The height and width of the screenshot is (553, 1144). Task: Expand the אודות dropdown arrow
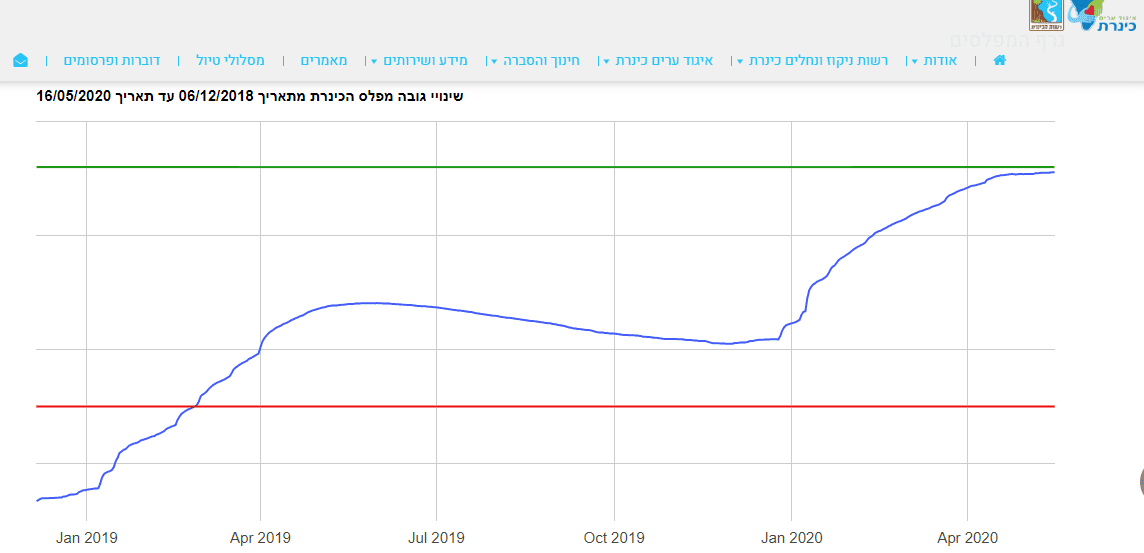pyautogui.click(x=915, y=61)
